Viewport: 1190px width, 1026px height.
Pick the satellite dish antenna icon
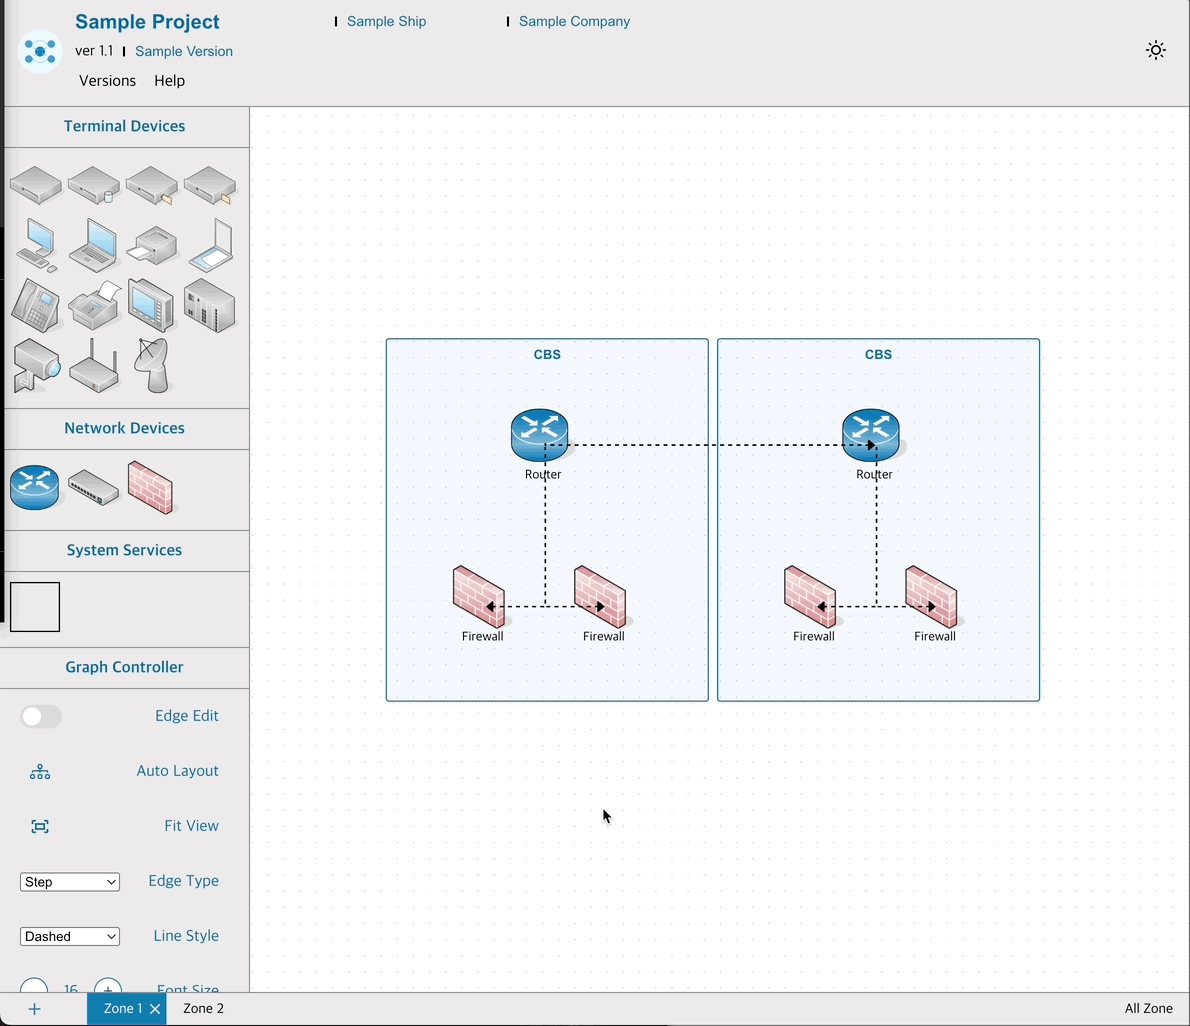coord(152,365)
